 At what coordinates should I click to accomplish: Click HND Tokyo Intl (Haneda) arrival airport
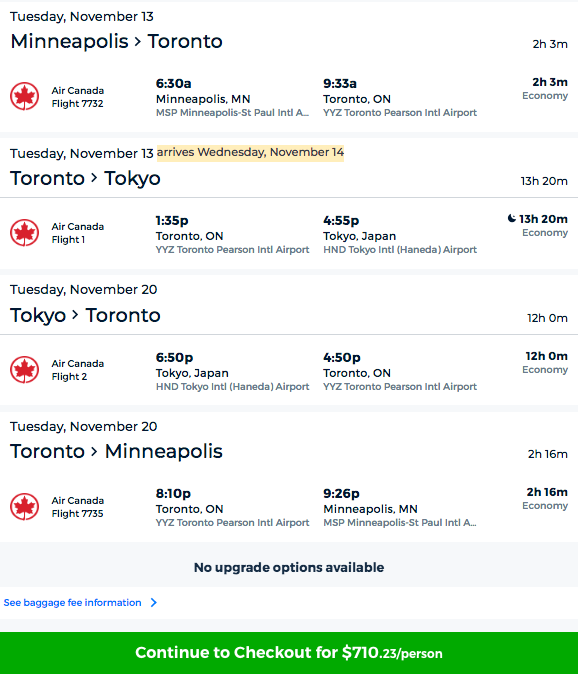pyautogui.click(x=400, y=250)
